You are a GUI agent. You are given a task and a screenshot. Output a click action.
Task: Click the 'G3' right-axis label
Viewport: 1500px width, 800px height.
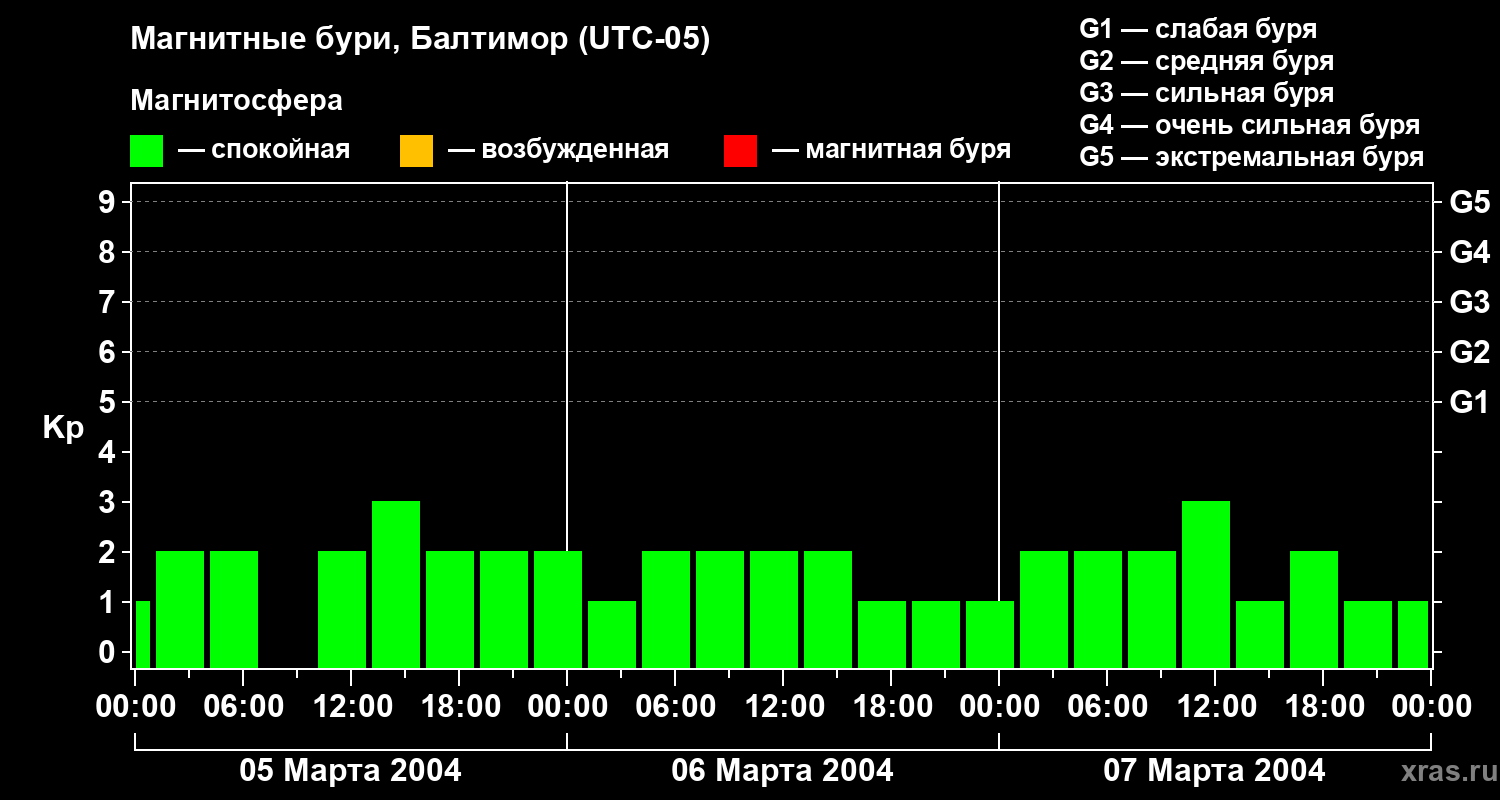click(1469, 302)
